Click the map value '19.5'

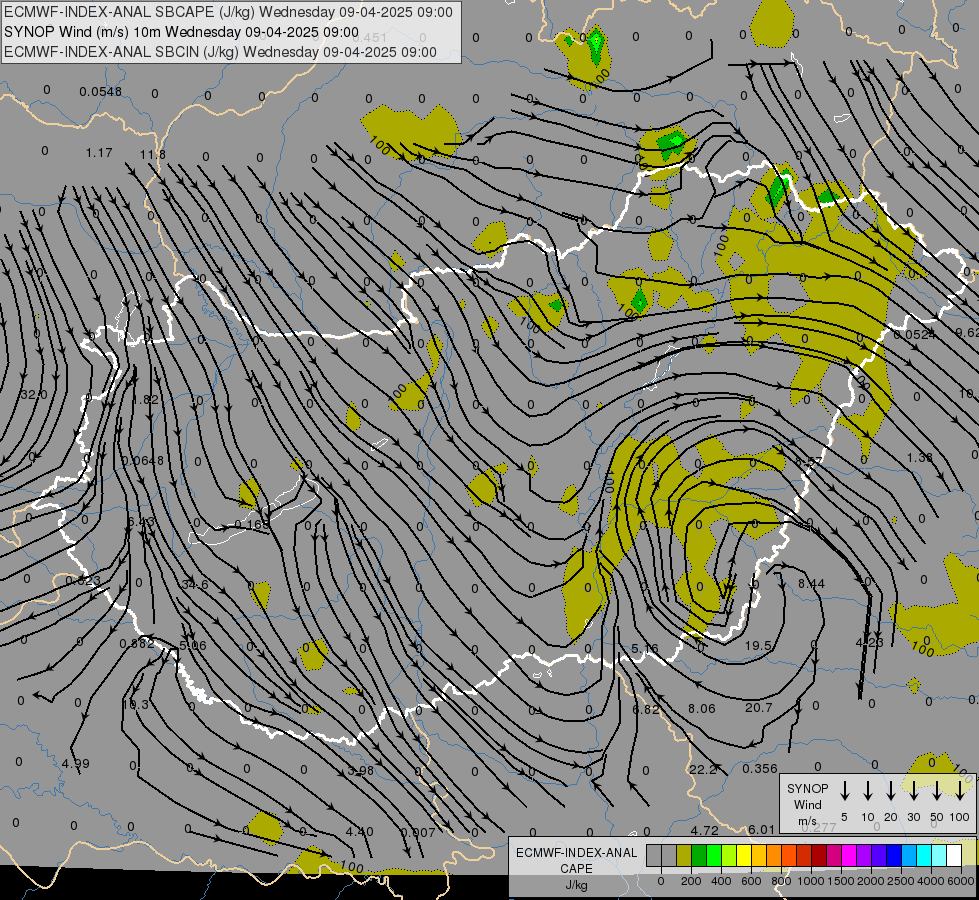pyautogui.click(x=759, y=645)
